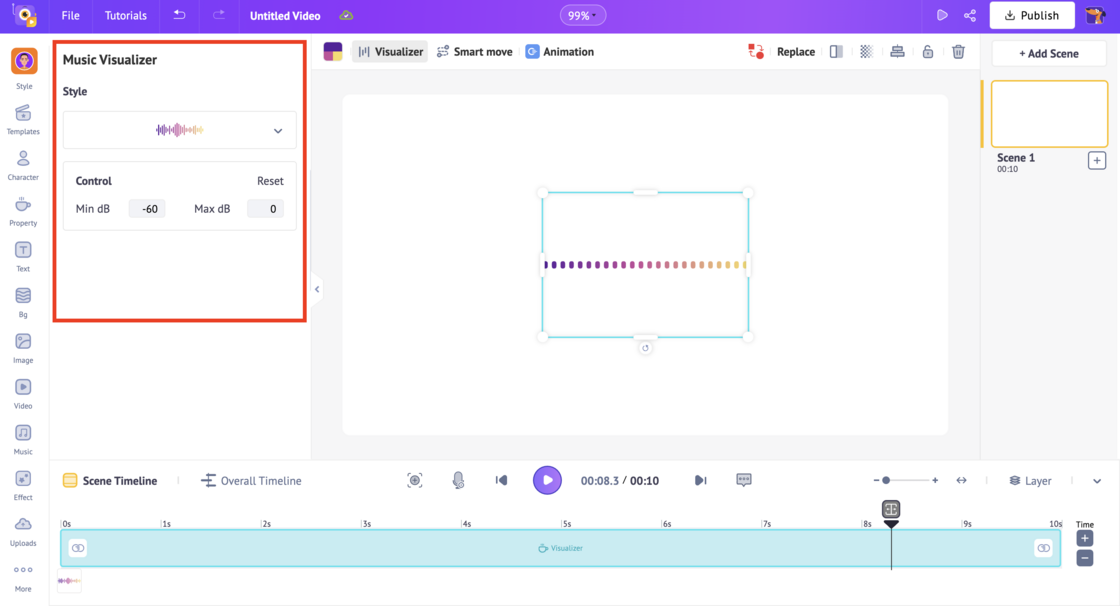Screen dimensions: 1120x606
Task: Reset the visualizer Control settings
Action: click(x=271, y=181)
